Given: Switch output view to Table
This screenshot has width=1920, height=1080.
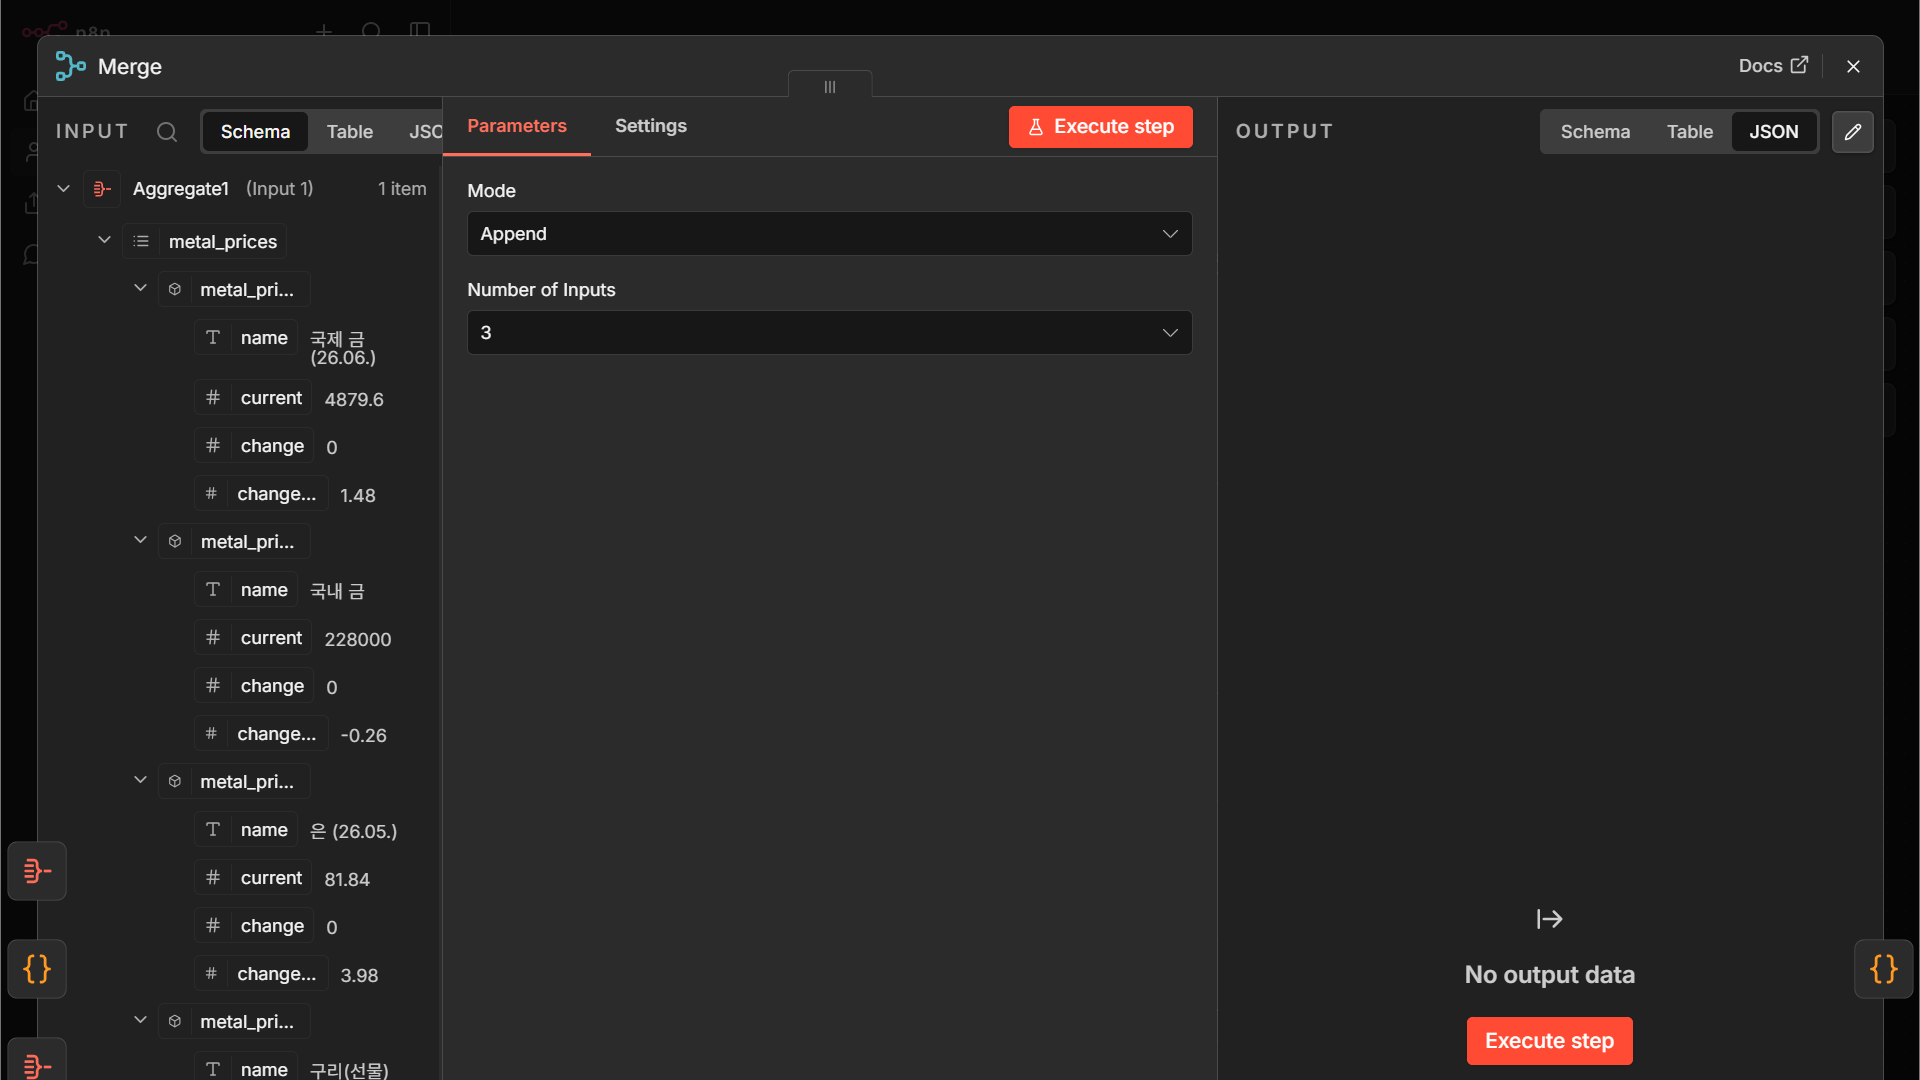Looking at the screenshot, I should [x=1689, y=132].
